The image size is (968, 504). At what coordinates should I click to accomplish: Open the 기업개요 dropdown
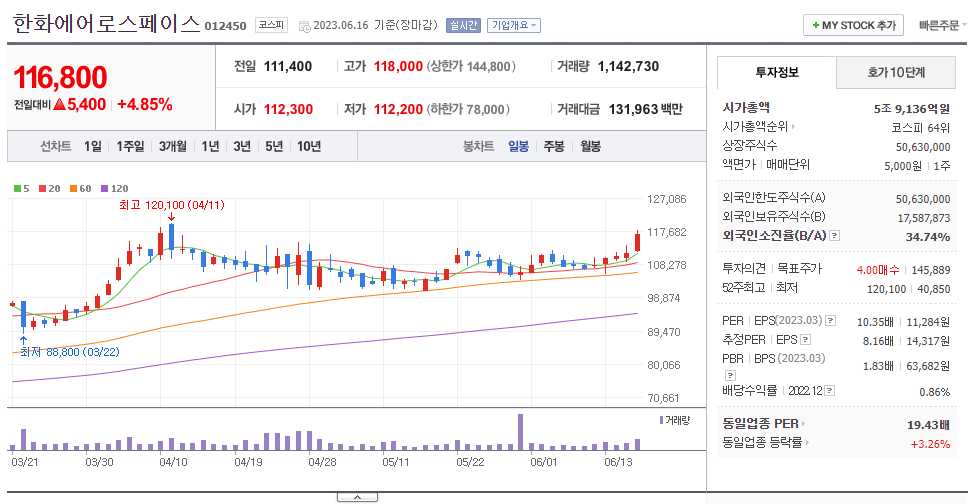coord(514,25)
